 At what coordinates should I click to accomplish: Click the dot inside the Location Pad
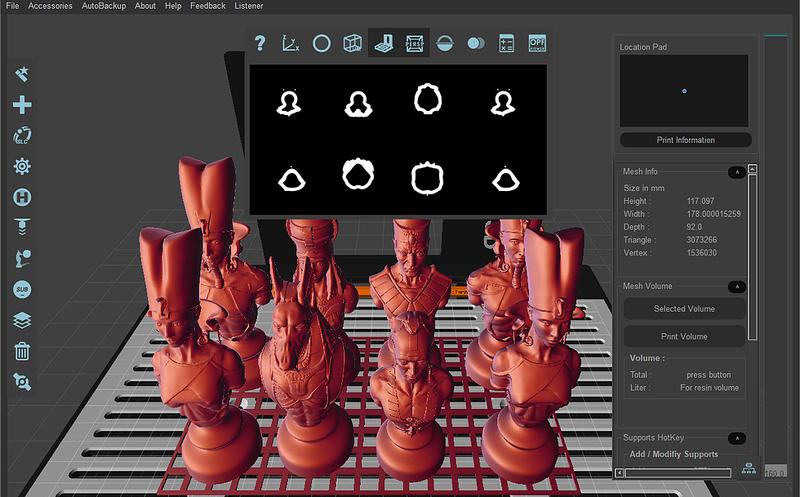(x=684, y=91)
